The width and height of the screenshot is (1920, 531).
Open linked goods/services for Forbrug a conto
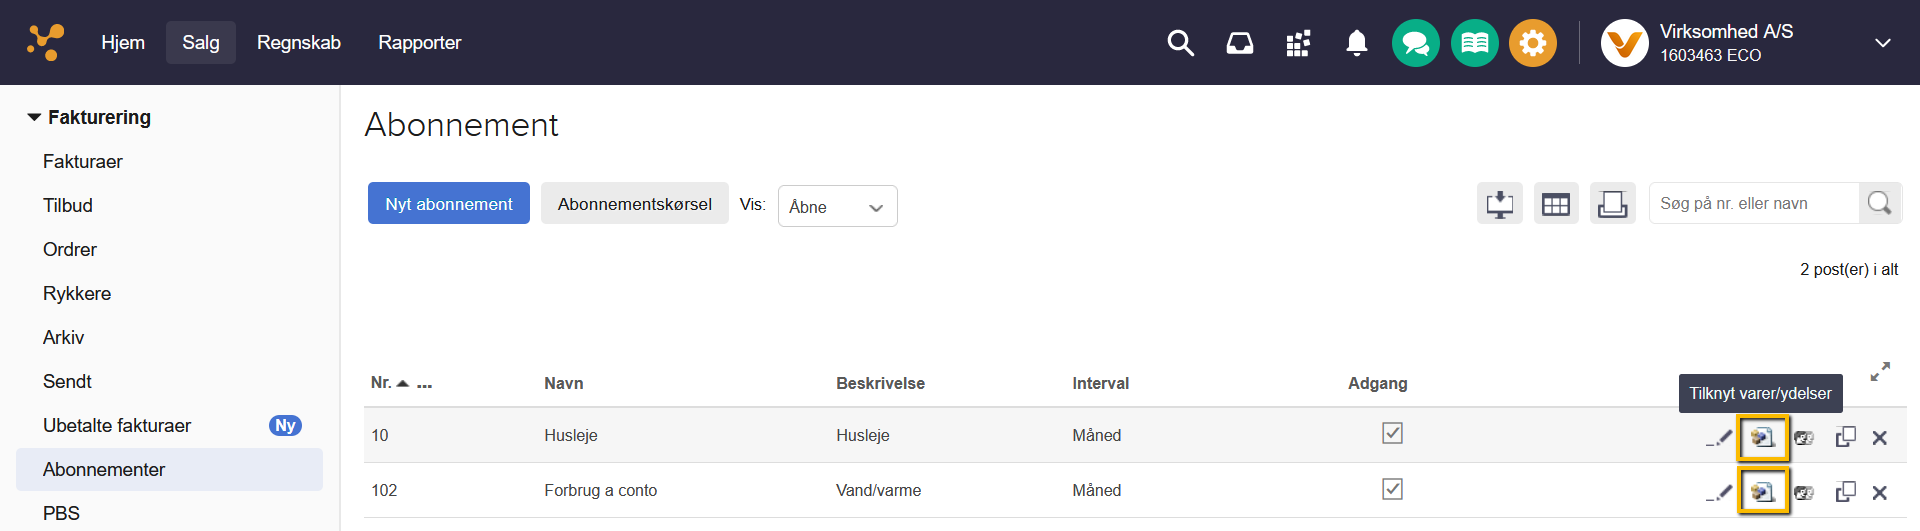click(1762, 492)
